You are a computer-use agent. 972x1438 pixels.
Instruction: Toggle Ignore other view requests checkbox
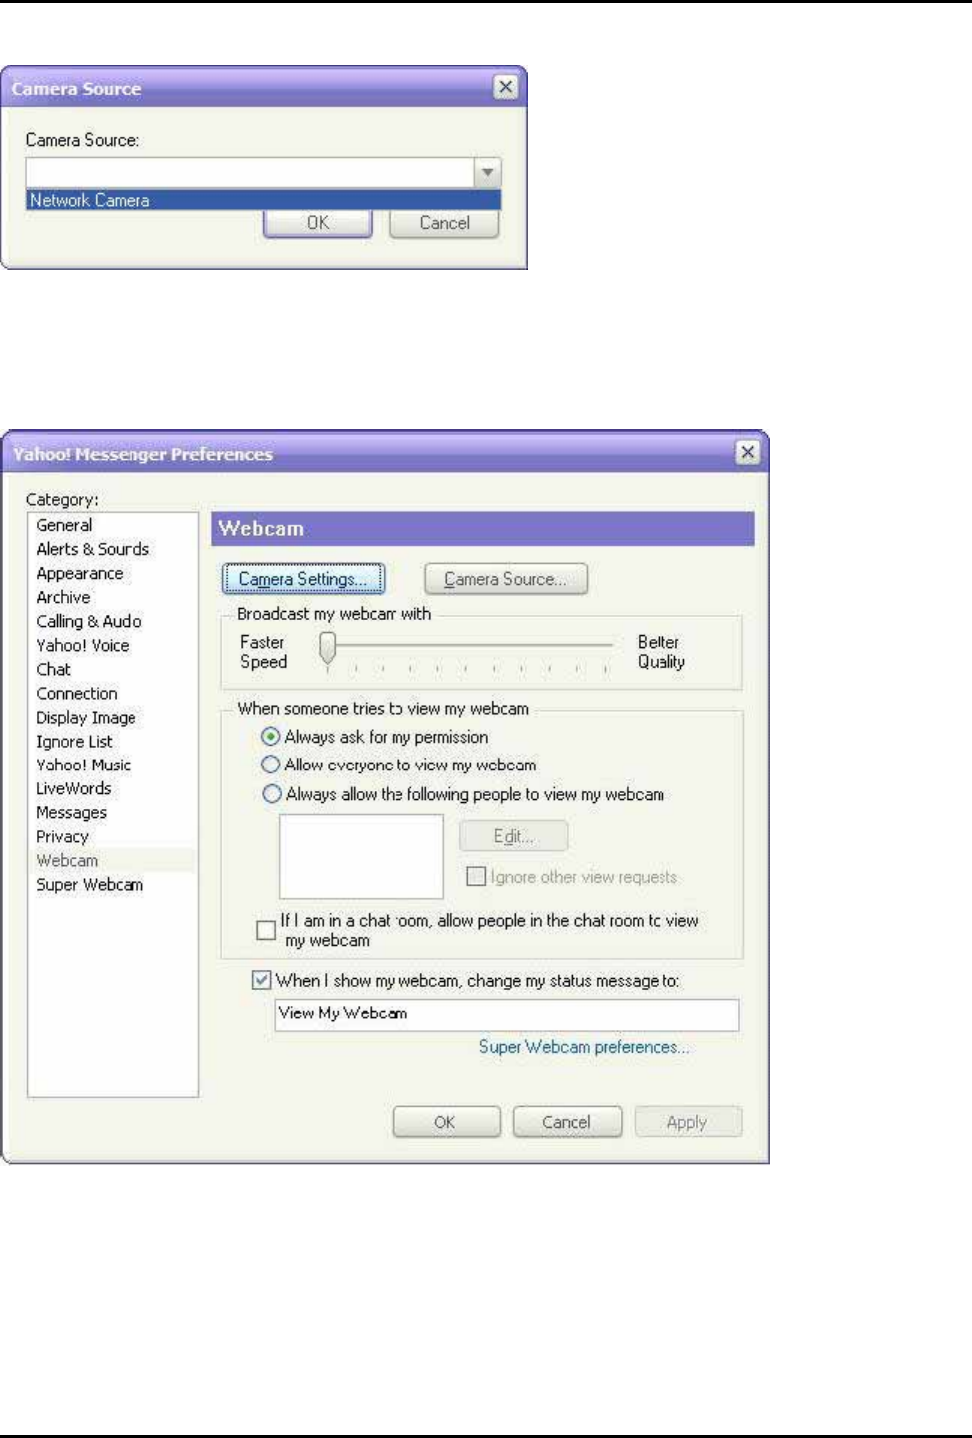(476, 877)
